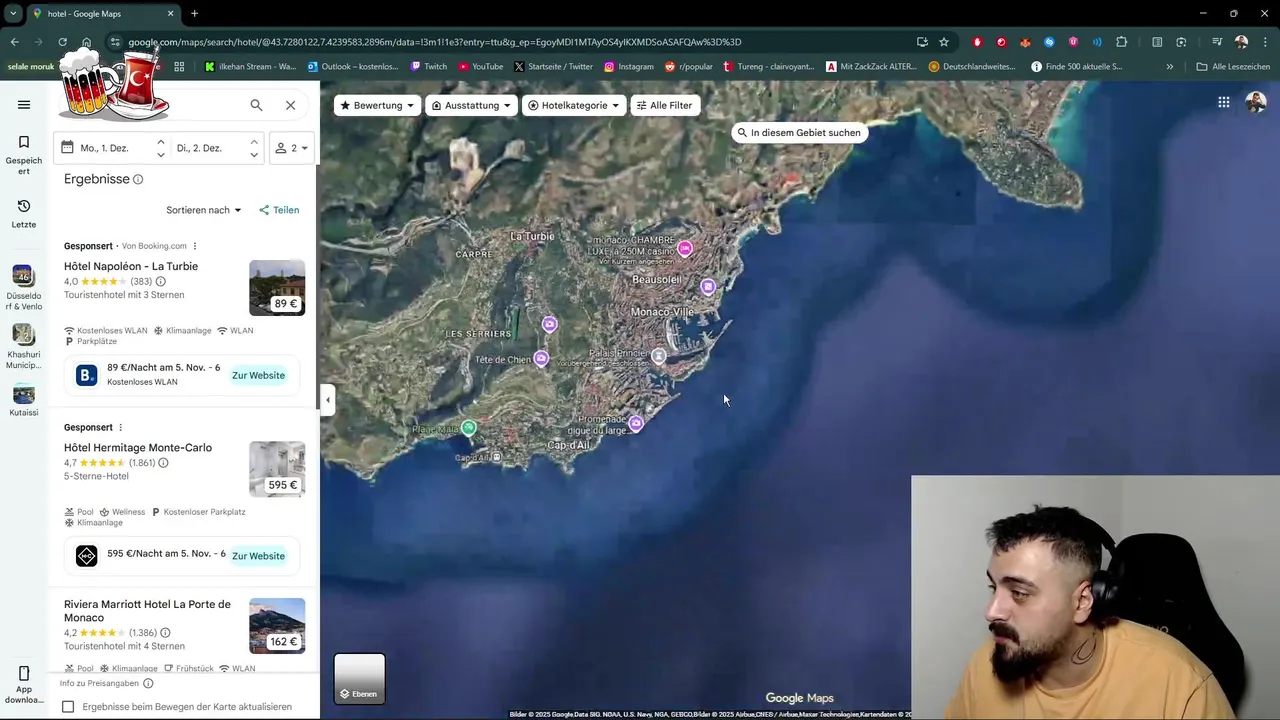Increase check-in date with up arrow
1280x720 pixels.
161,142
